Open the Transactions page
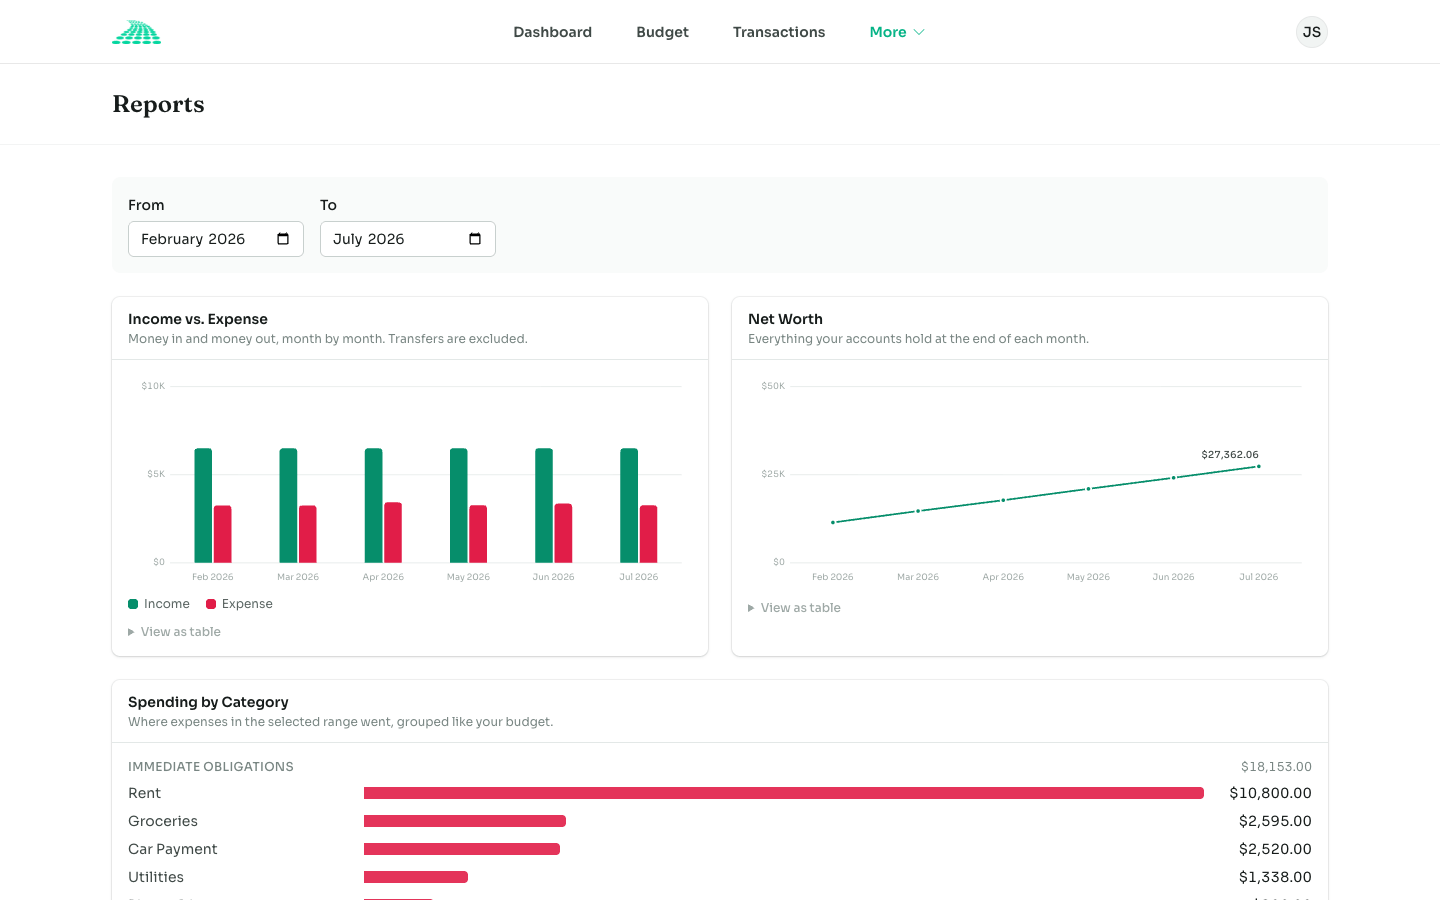Screen dimensions: 1440x900 point(779,32)
